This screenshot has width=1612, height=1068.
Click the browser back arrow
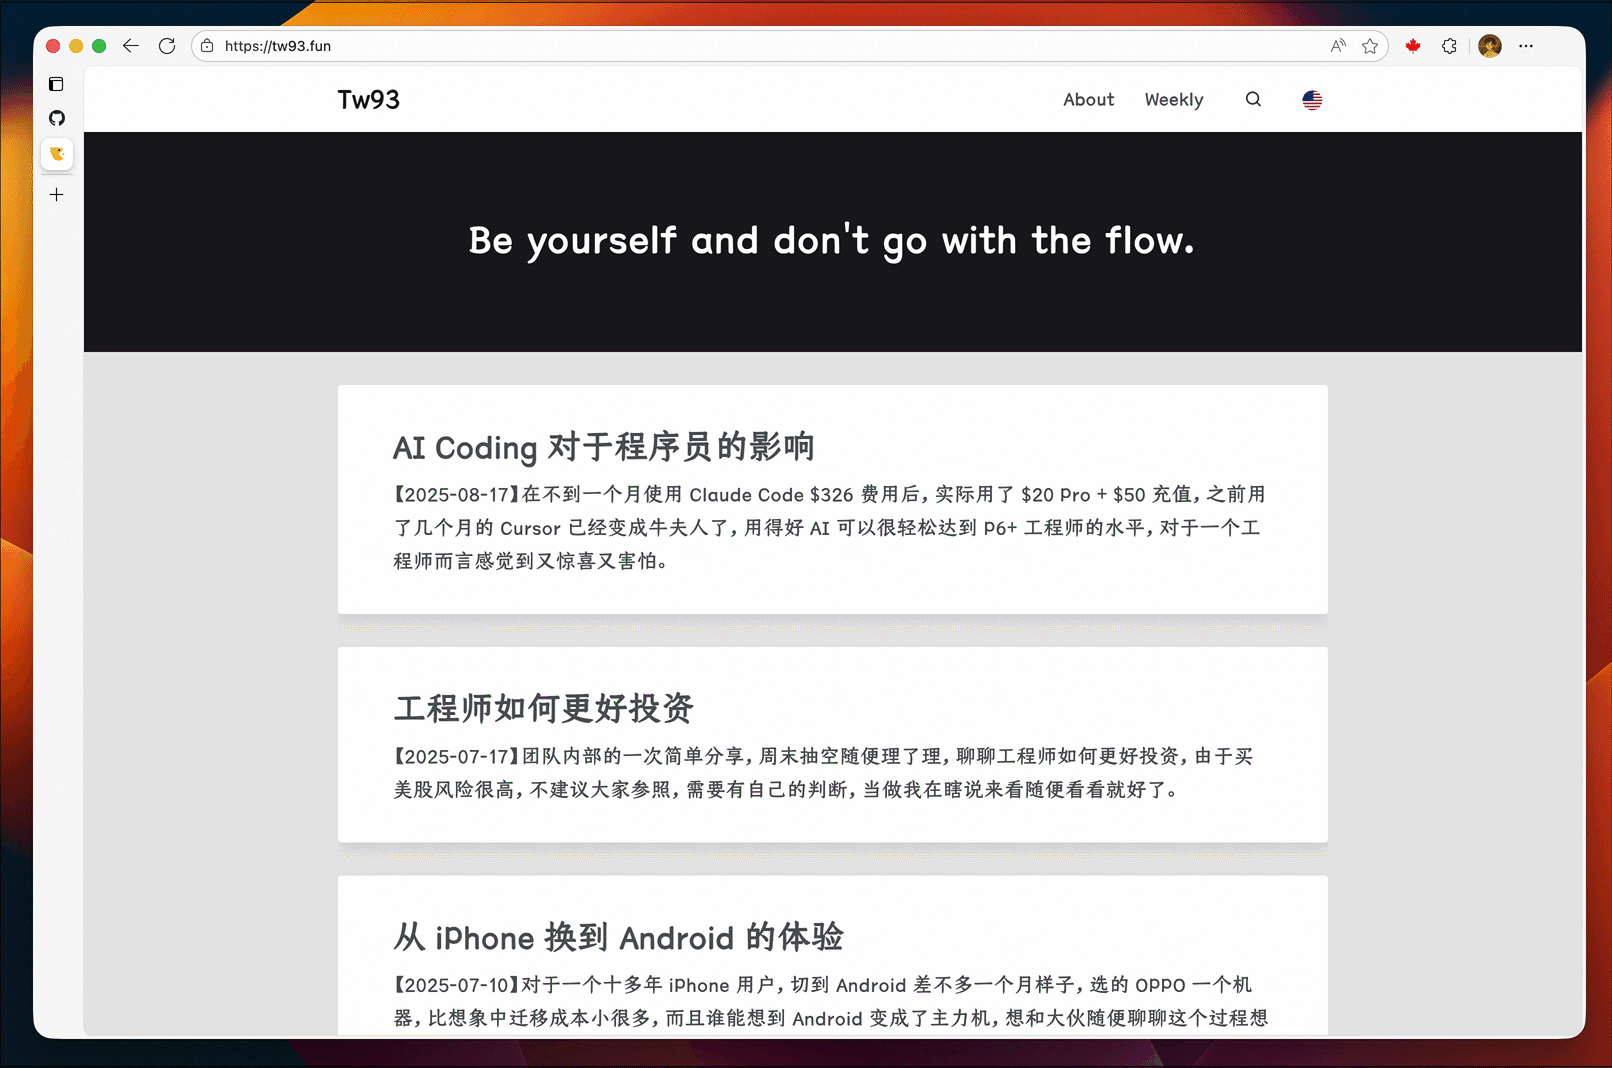pyautogui.click(x=131, y=46)
